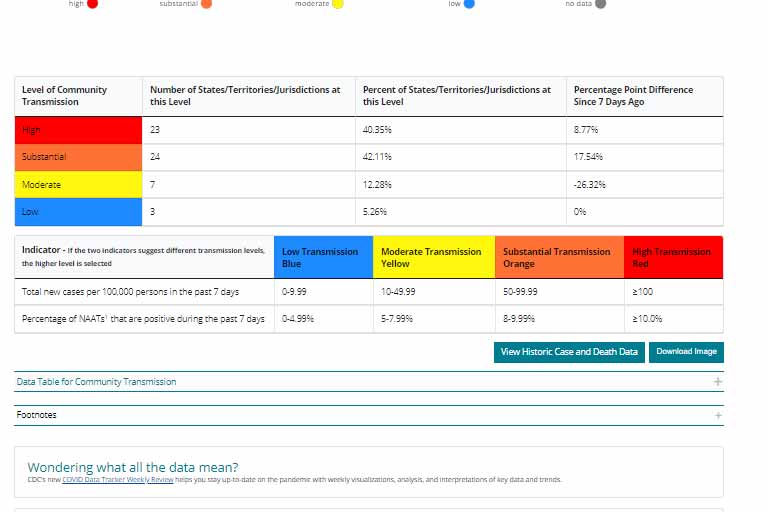Screen dimensions: 768x512
Task: Click Percentage Point Difference Since 7 Days Ago header
Action: coord(645,96)
